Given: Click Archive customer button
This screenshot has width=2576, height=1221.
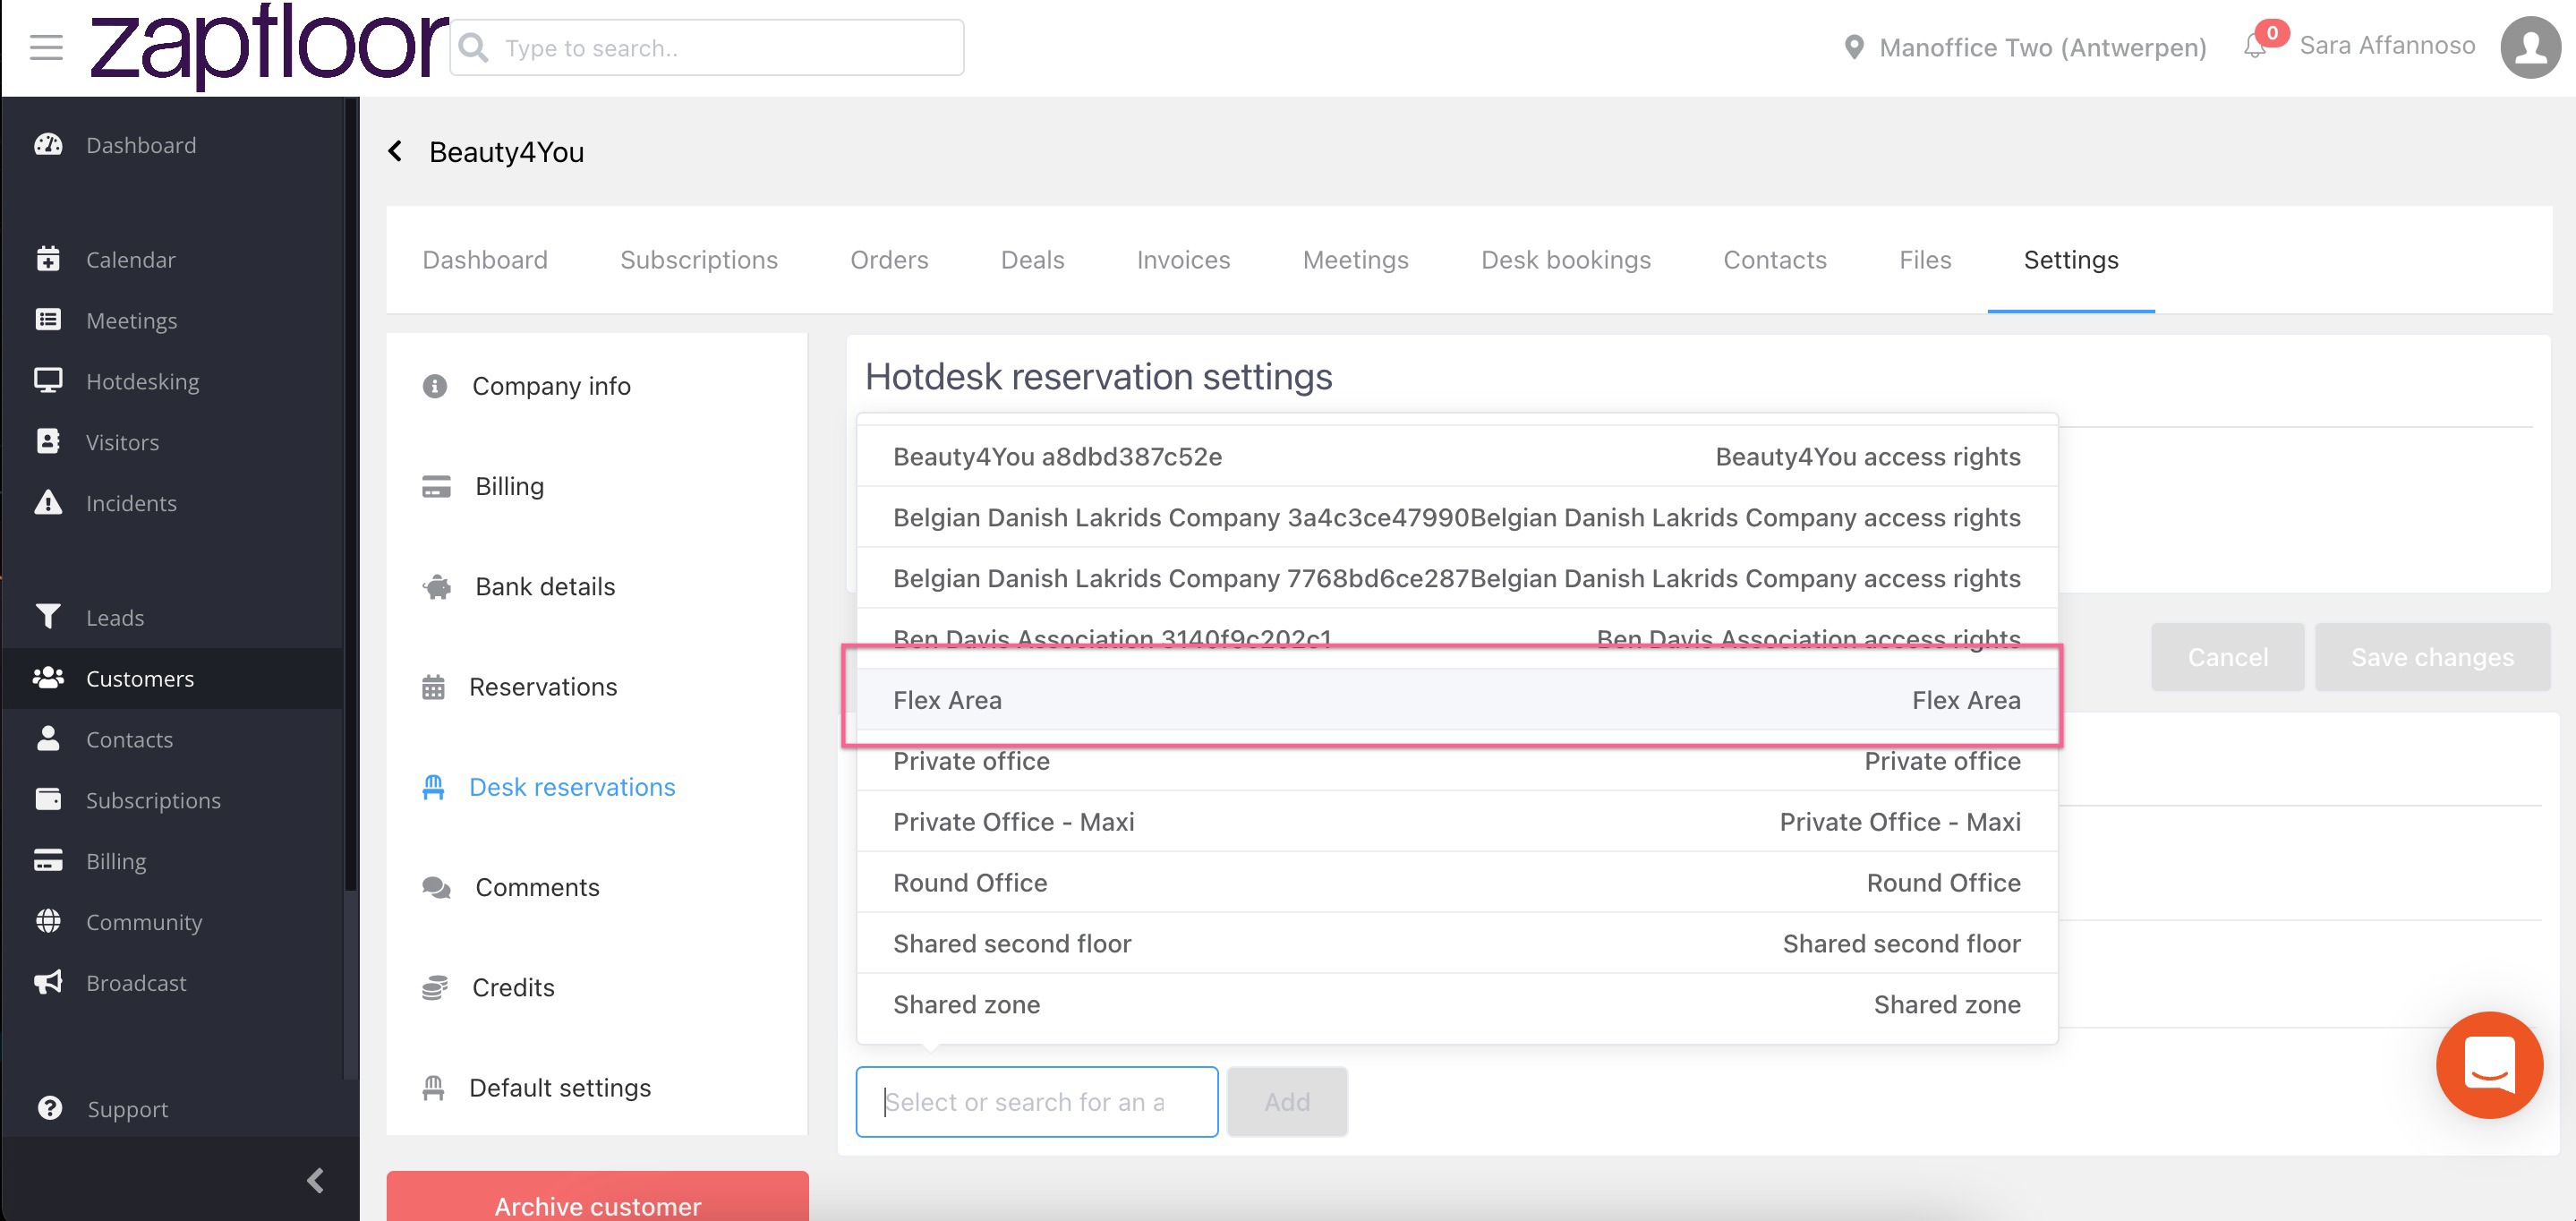Looking at the screenshot, I should coord(597,1197).
